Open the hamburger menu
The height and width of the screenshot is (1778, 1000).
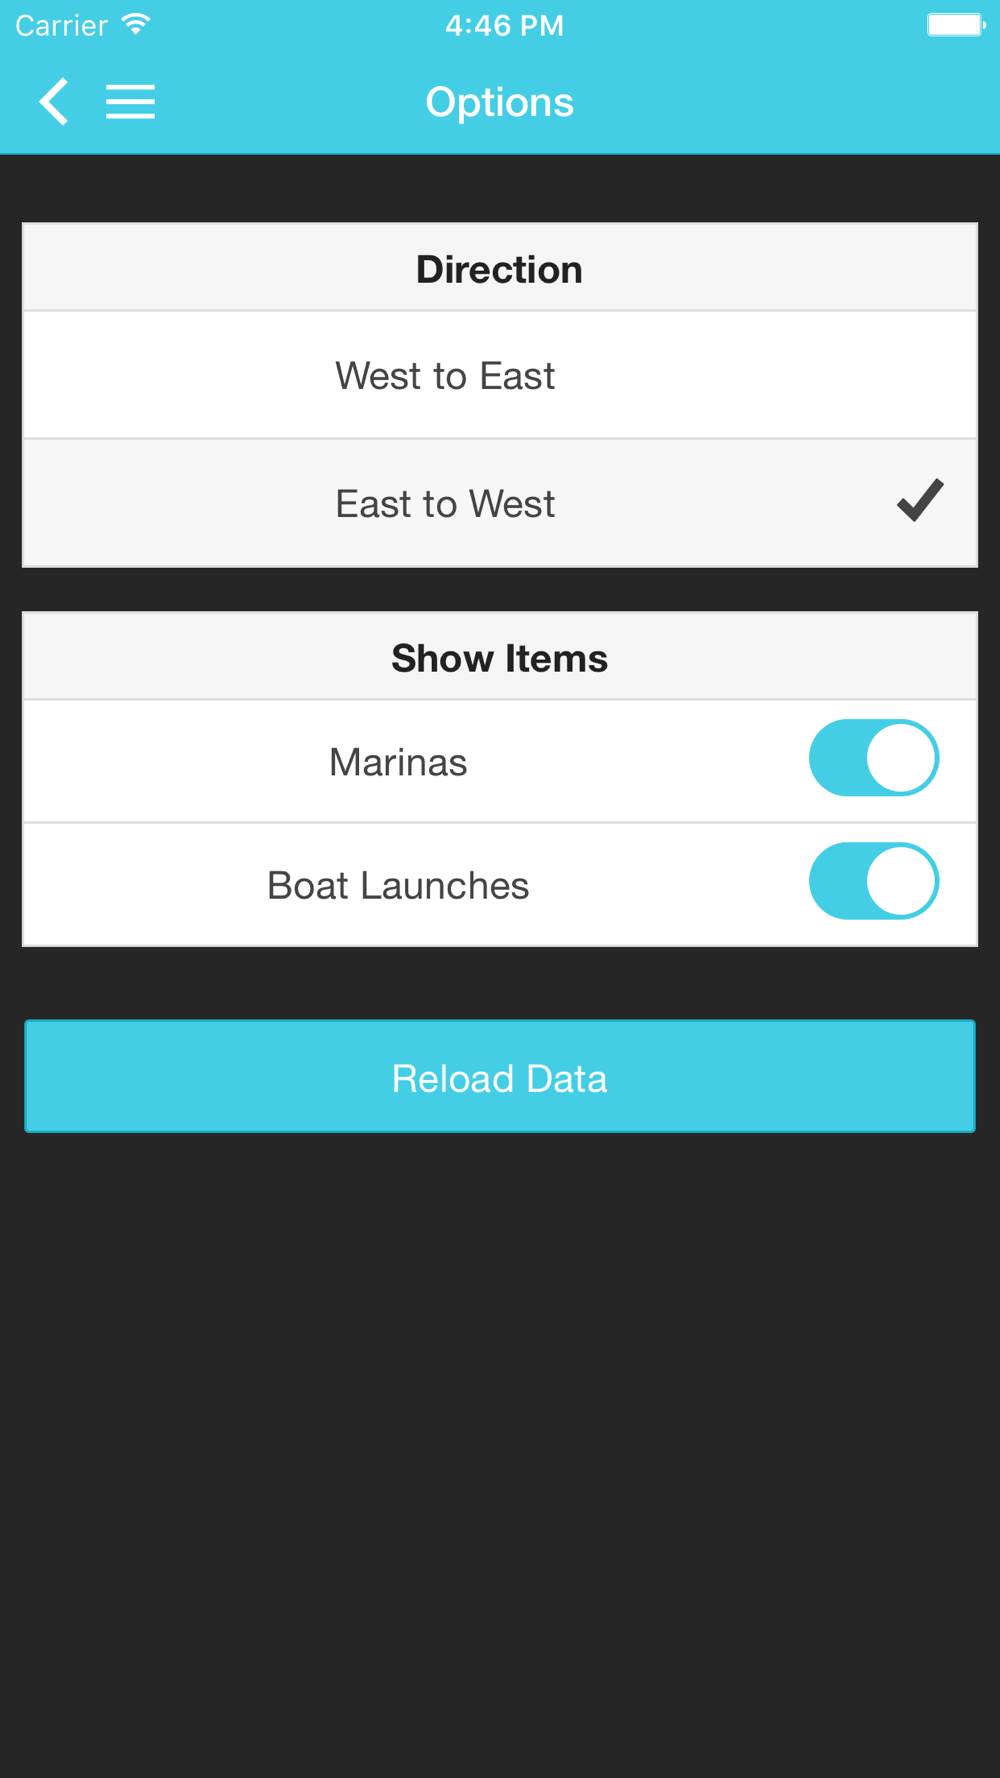[131, 102]
